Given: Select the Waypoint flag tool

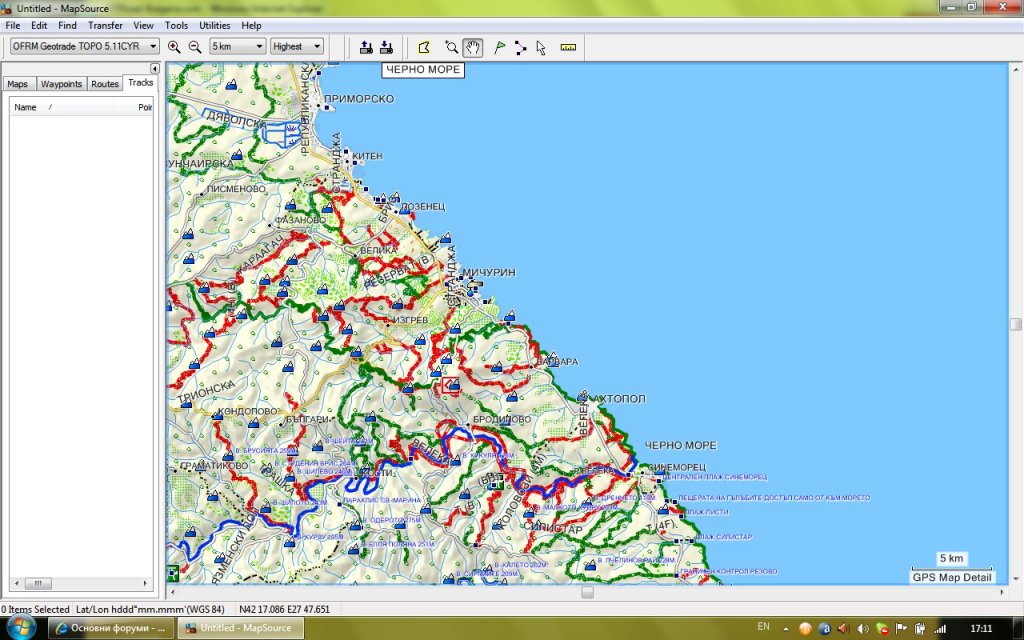Looking at the screenshot, I should [500, 47].
